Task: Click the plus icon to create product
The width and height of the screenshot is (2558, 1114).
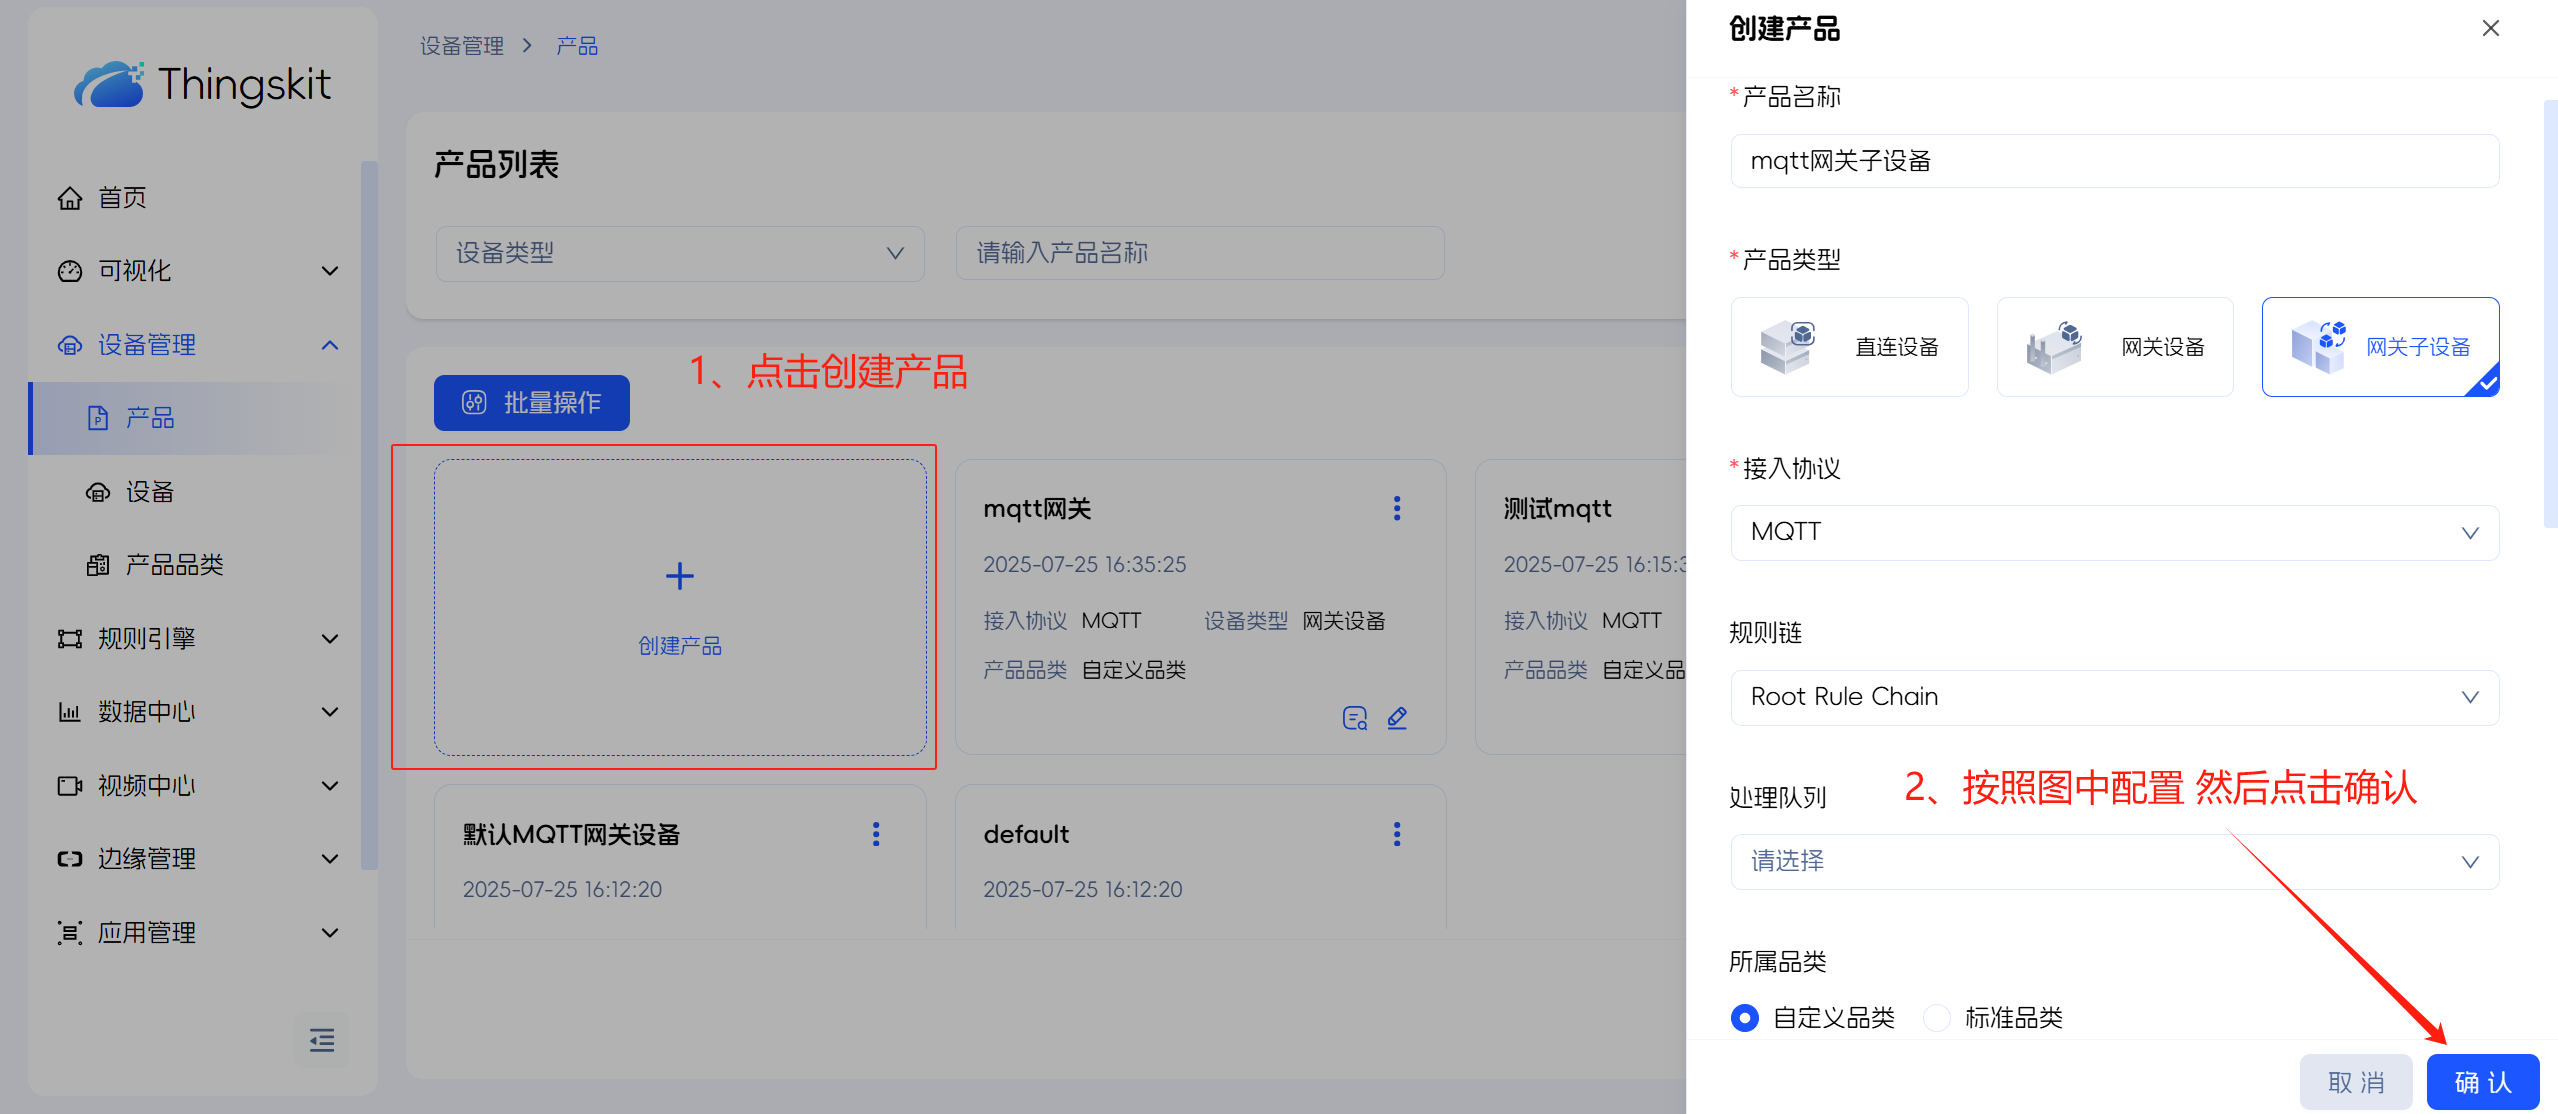Action: pyautogui.click(x=680, y=576)
